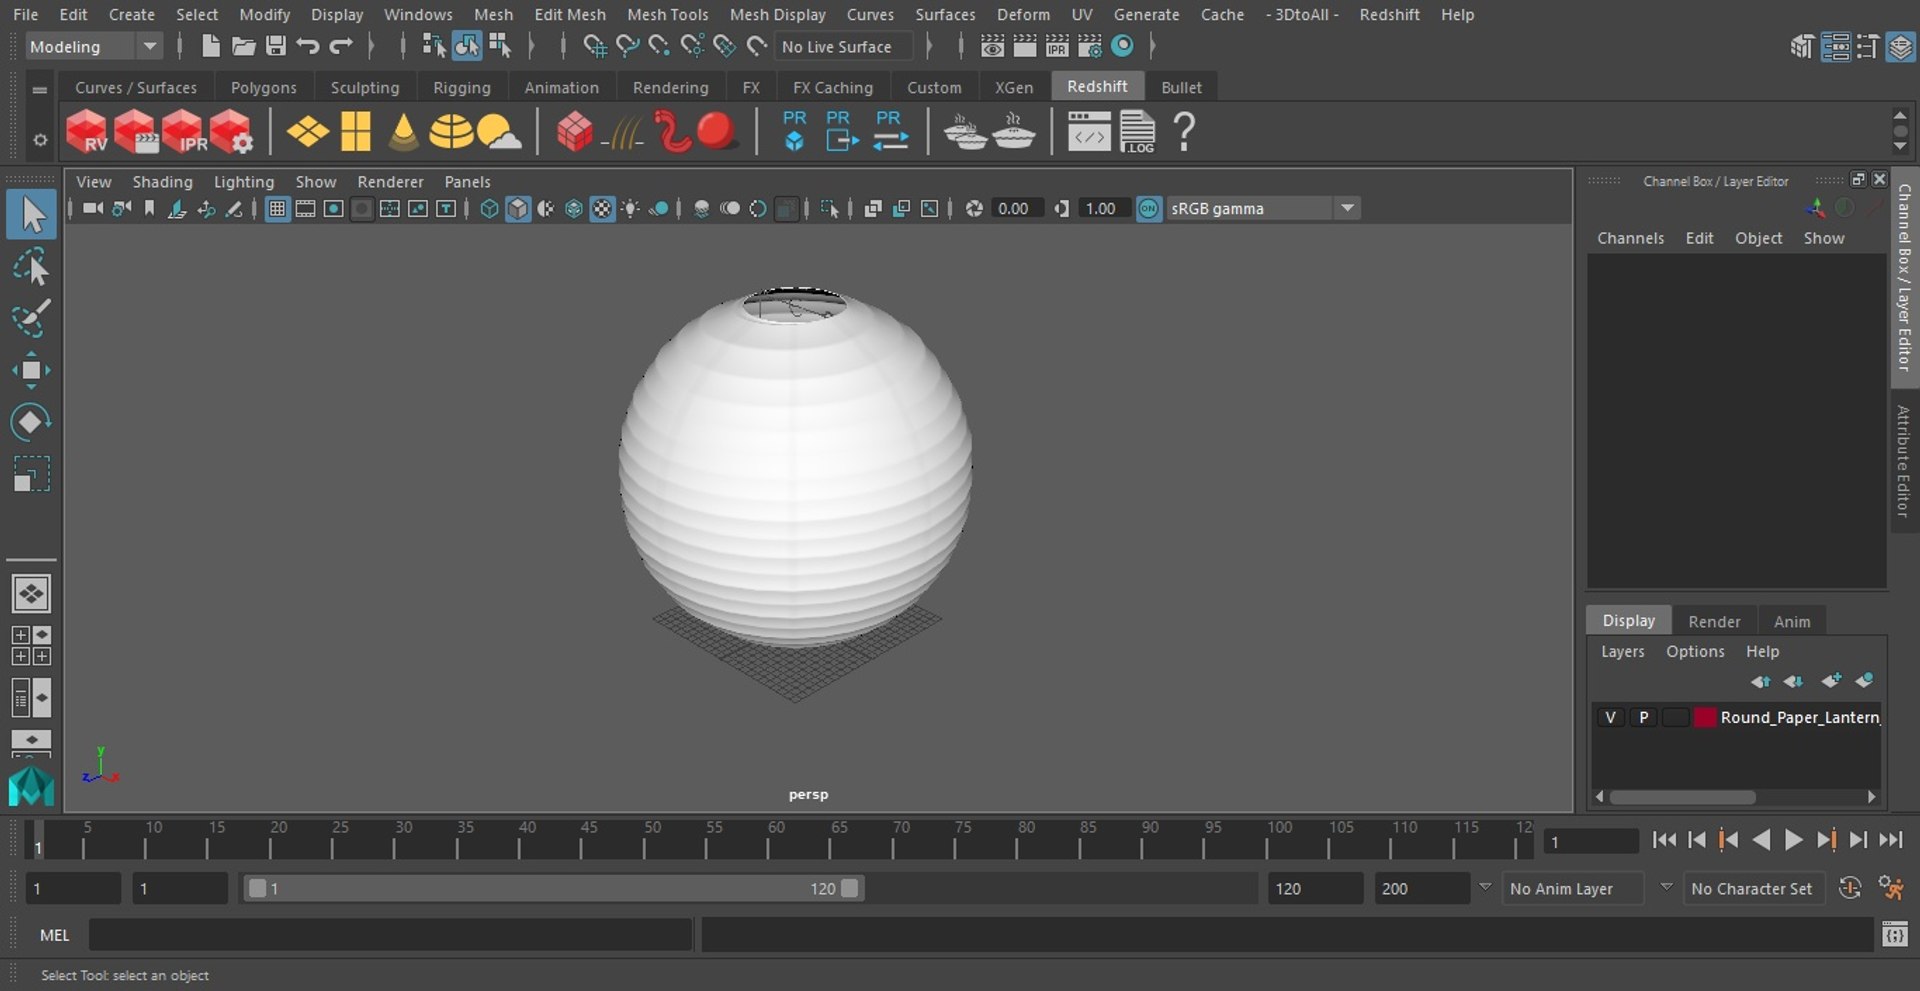
Task: Toggle use all lights in viewport
Action: [x=630, y=208]
